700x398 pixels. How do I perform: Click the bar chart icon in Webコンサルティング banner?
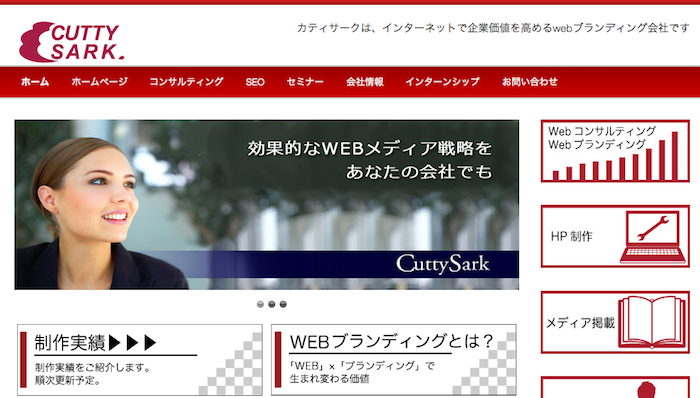click(616, 157)
